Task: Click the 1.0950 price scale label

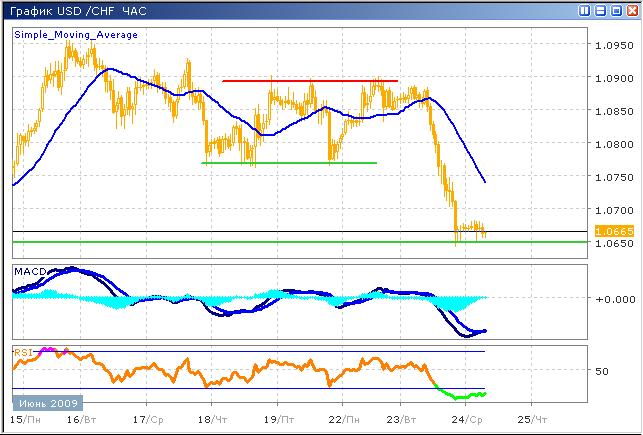Action: point(613,46)
